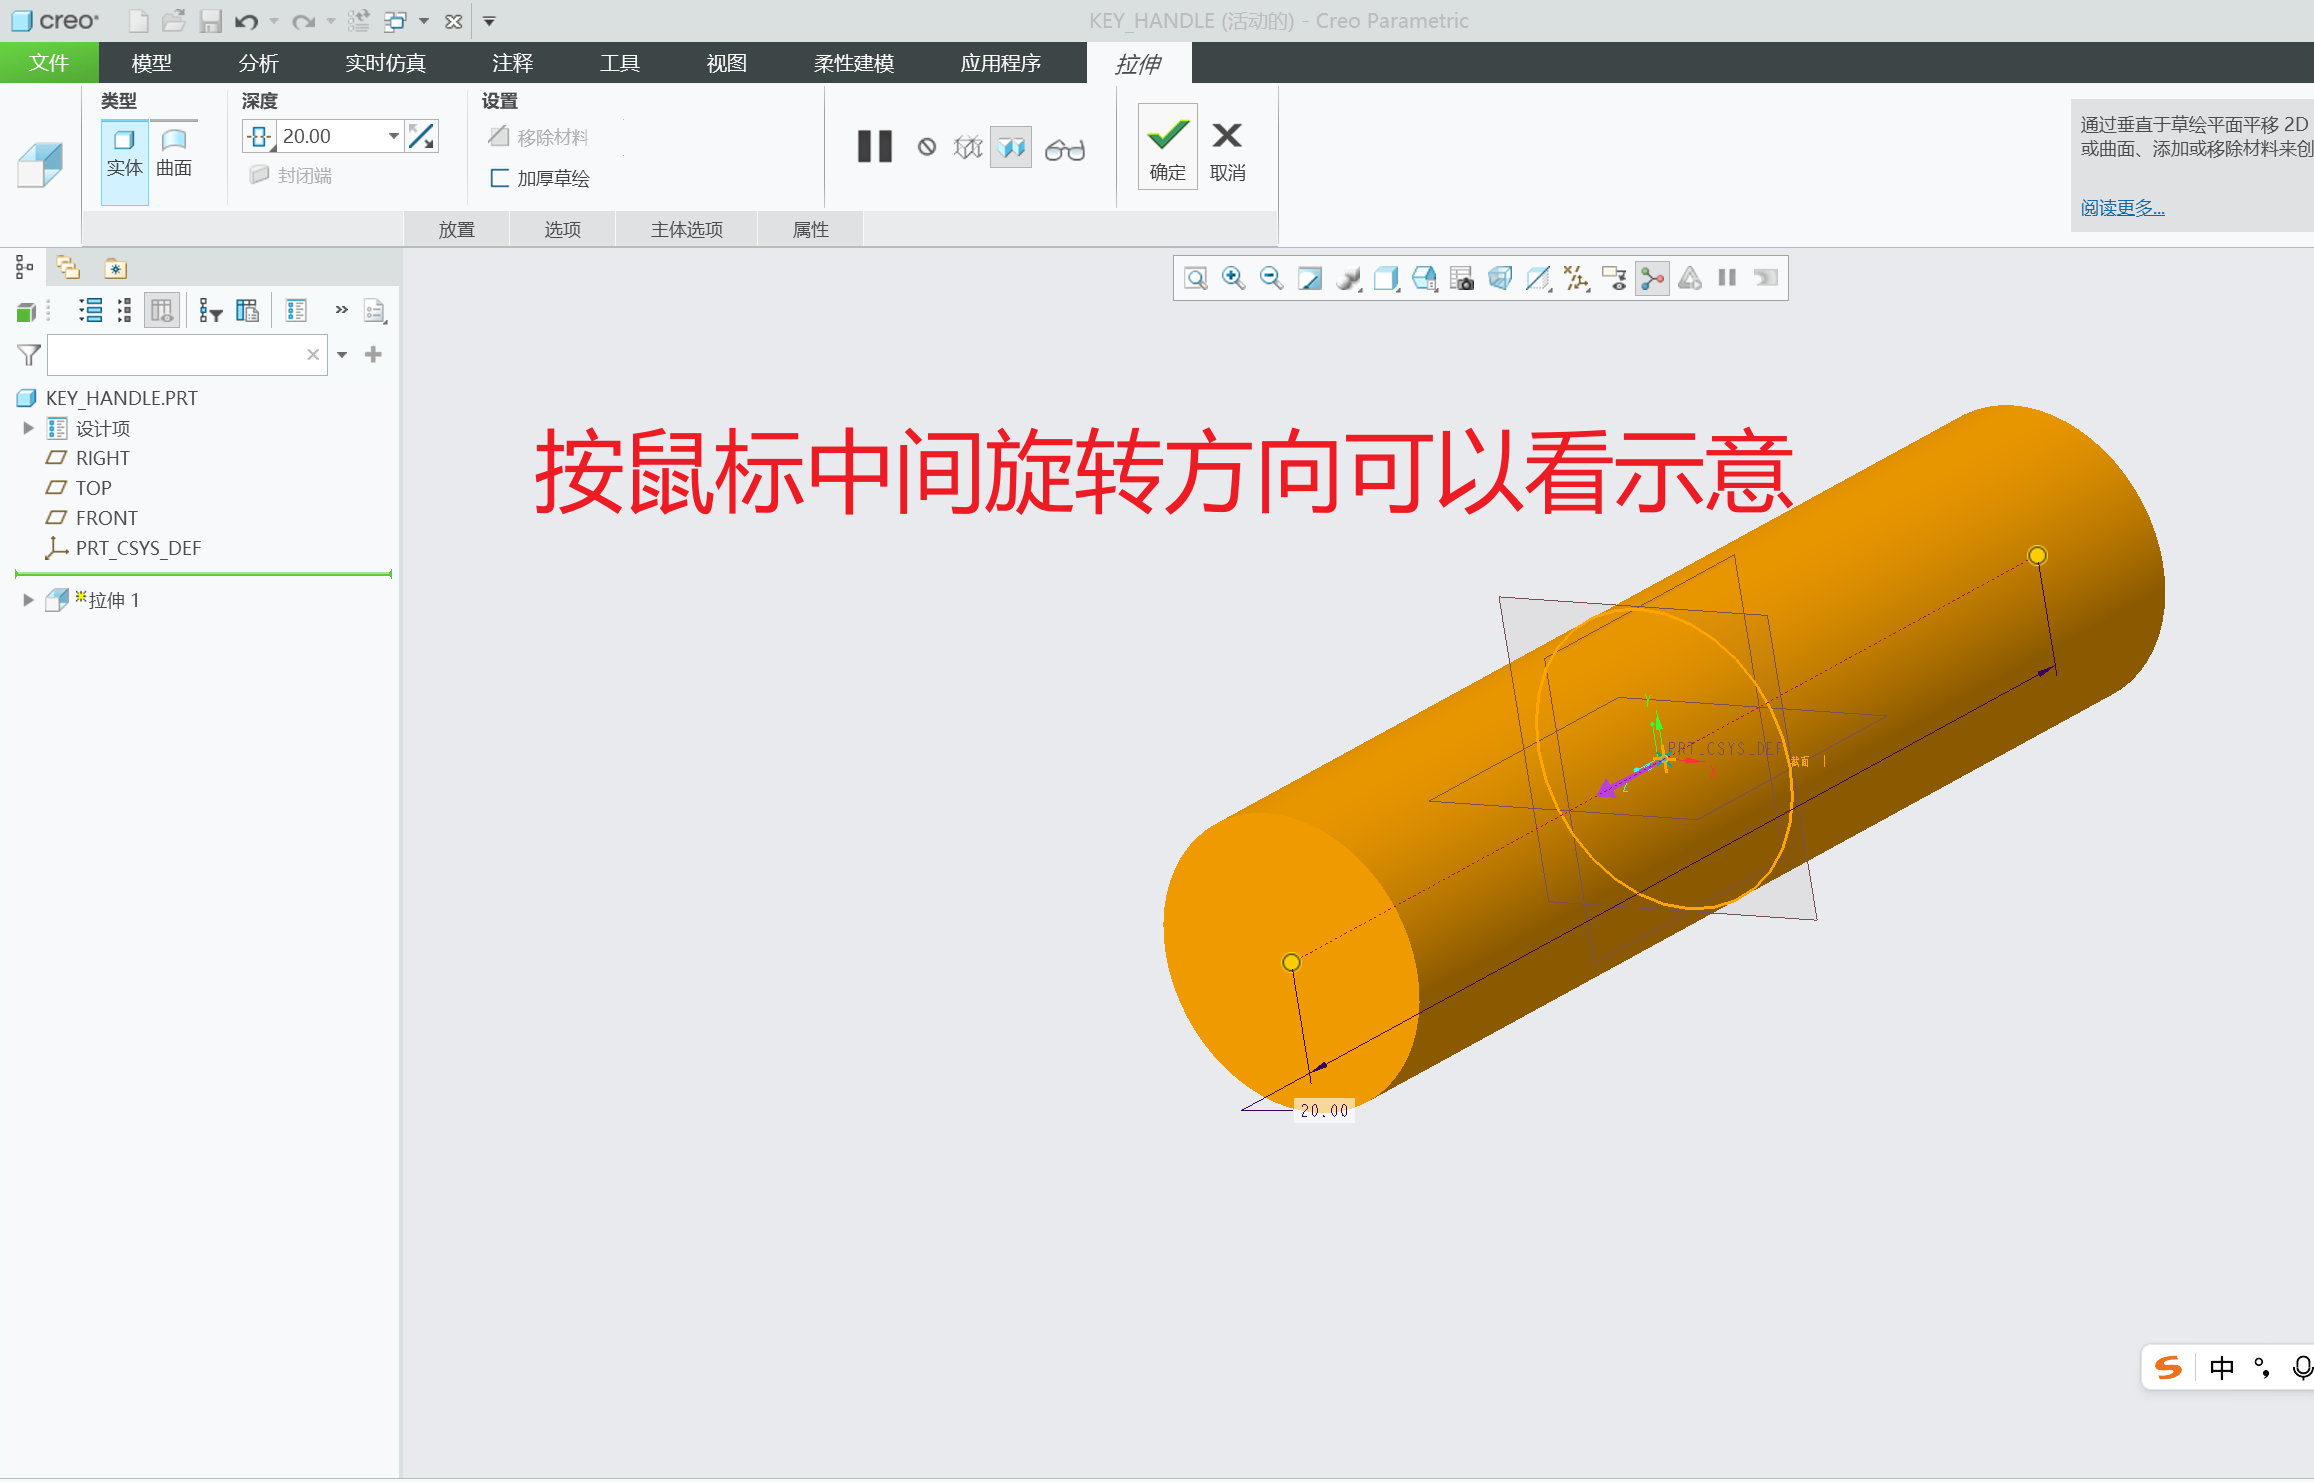Select the zoom in tool
This screenshot has width=2314, height=1482.
click(1233, 278)
